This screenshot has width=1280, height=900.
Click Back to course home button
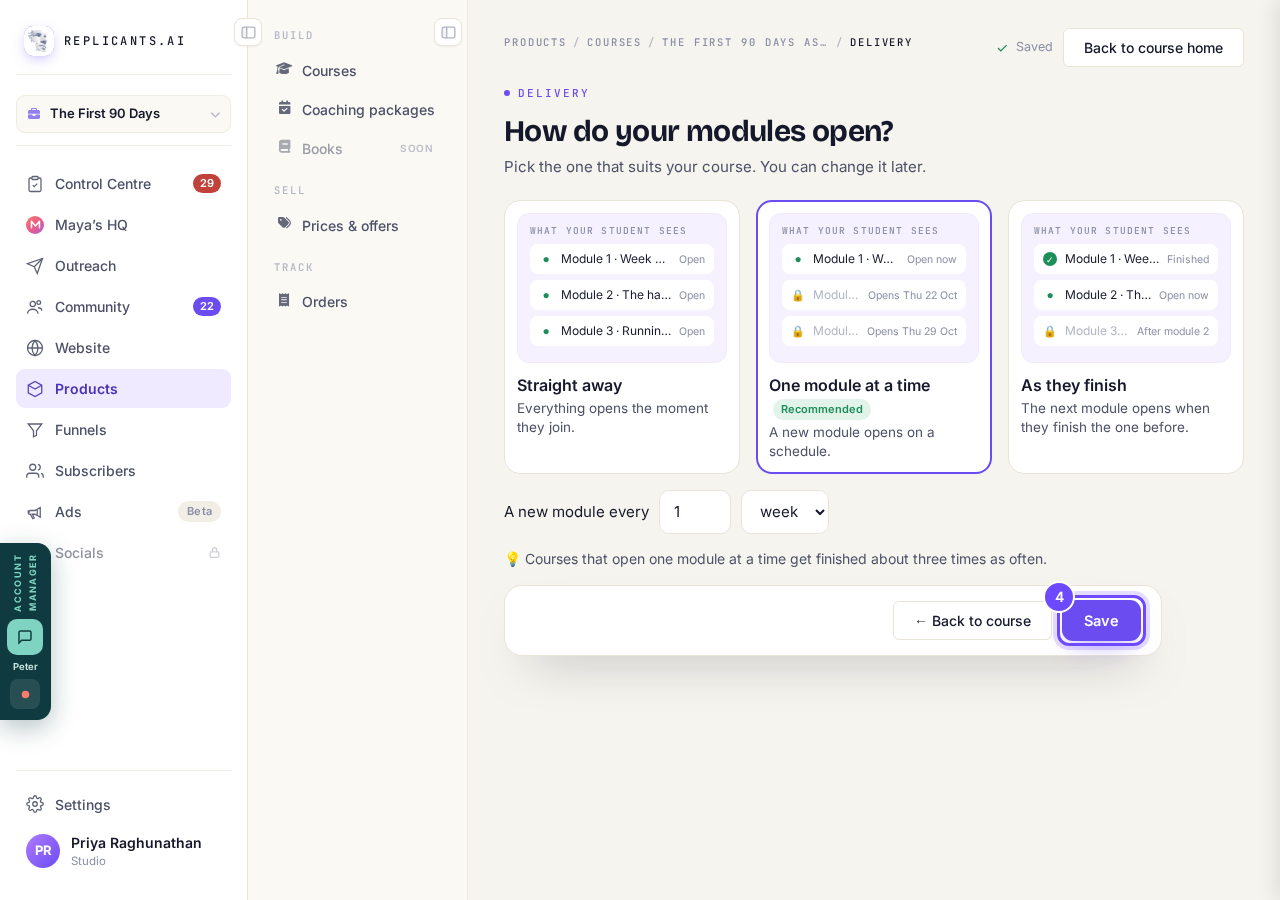point(1153,48)
